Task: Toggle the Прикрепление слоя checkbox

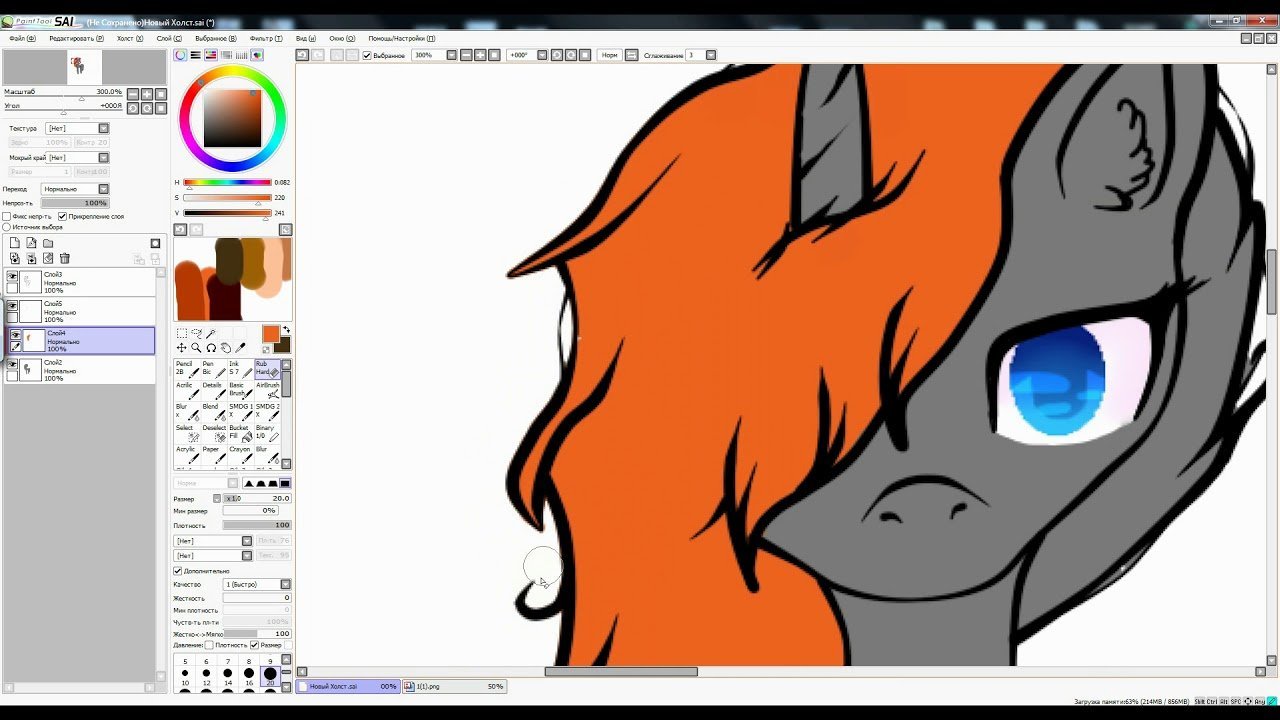Action: (62, 216)
